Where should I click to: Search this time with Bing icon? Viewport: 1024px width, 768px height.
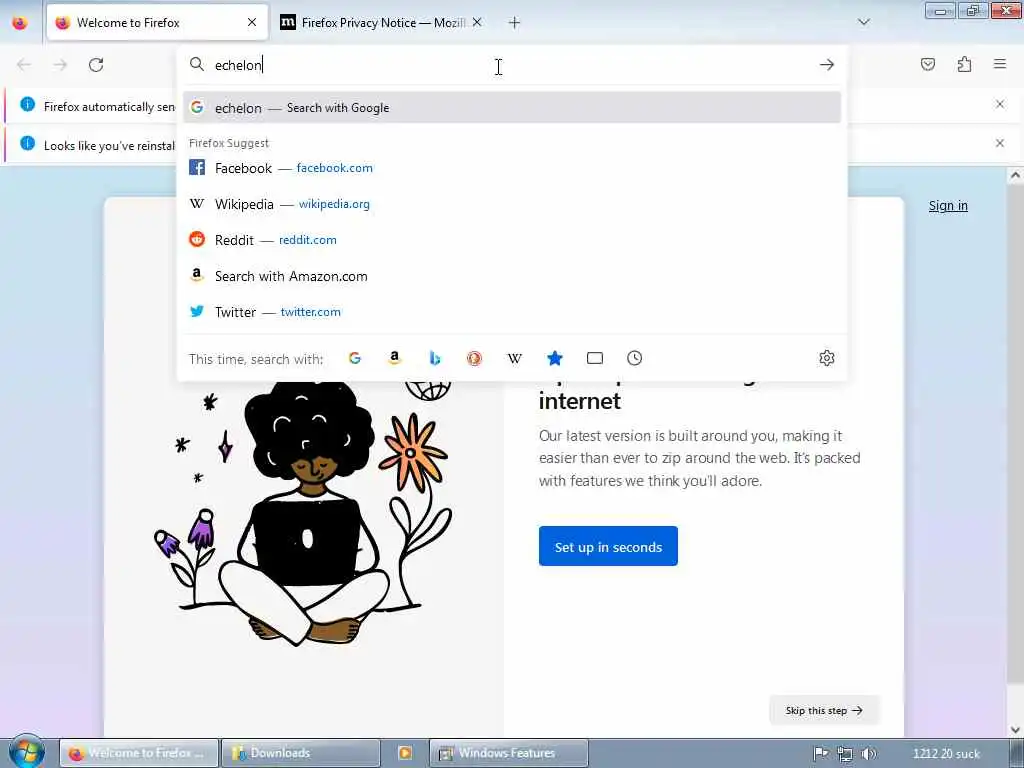click(x=434, y=358)
